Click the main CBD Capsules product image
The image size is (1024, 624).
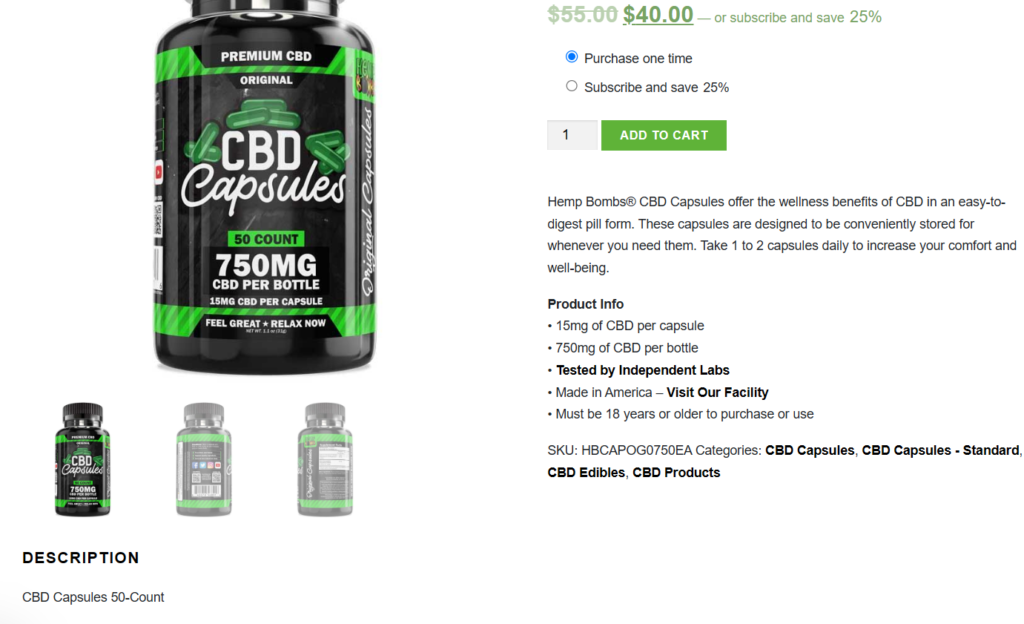click(264, 188)
